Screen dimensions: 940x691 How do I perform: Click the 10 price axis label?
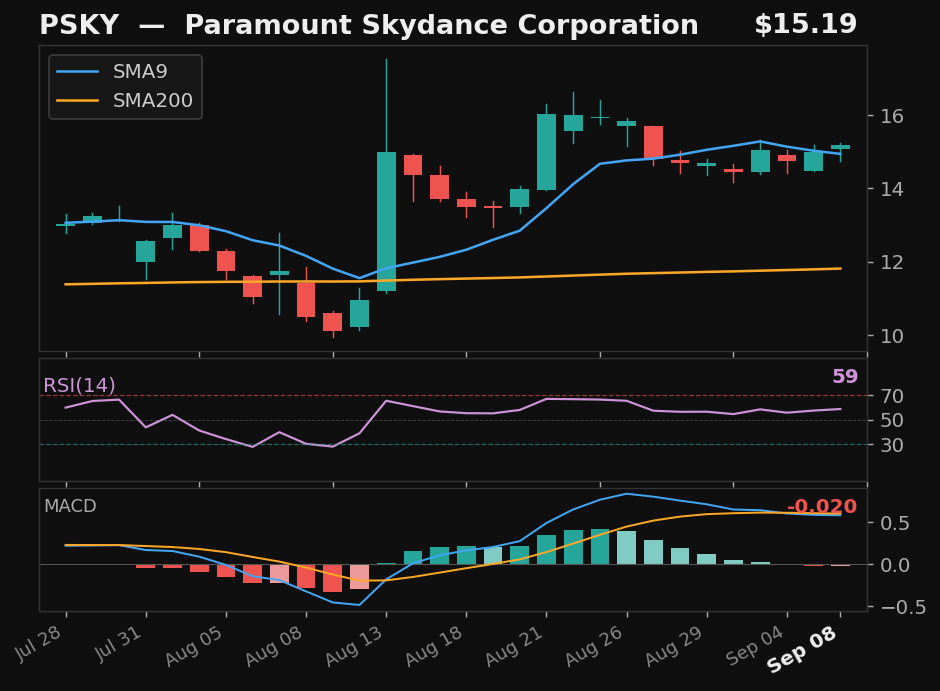(892, 336)
